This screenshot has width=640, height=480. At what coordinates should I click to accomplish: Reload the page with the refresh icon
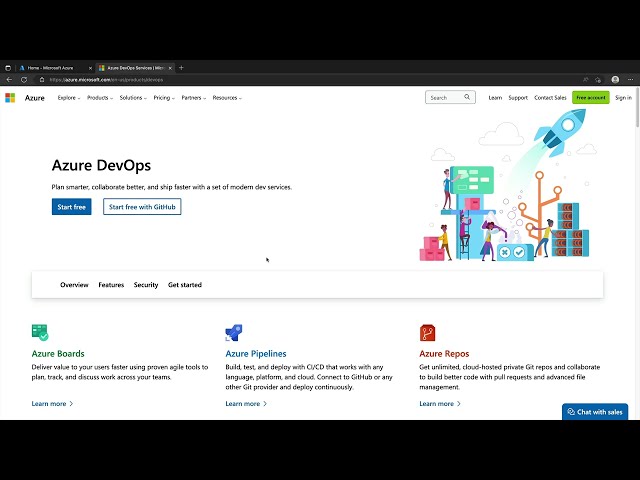[24, 80]
